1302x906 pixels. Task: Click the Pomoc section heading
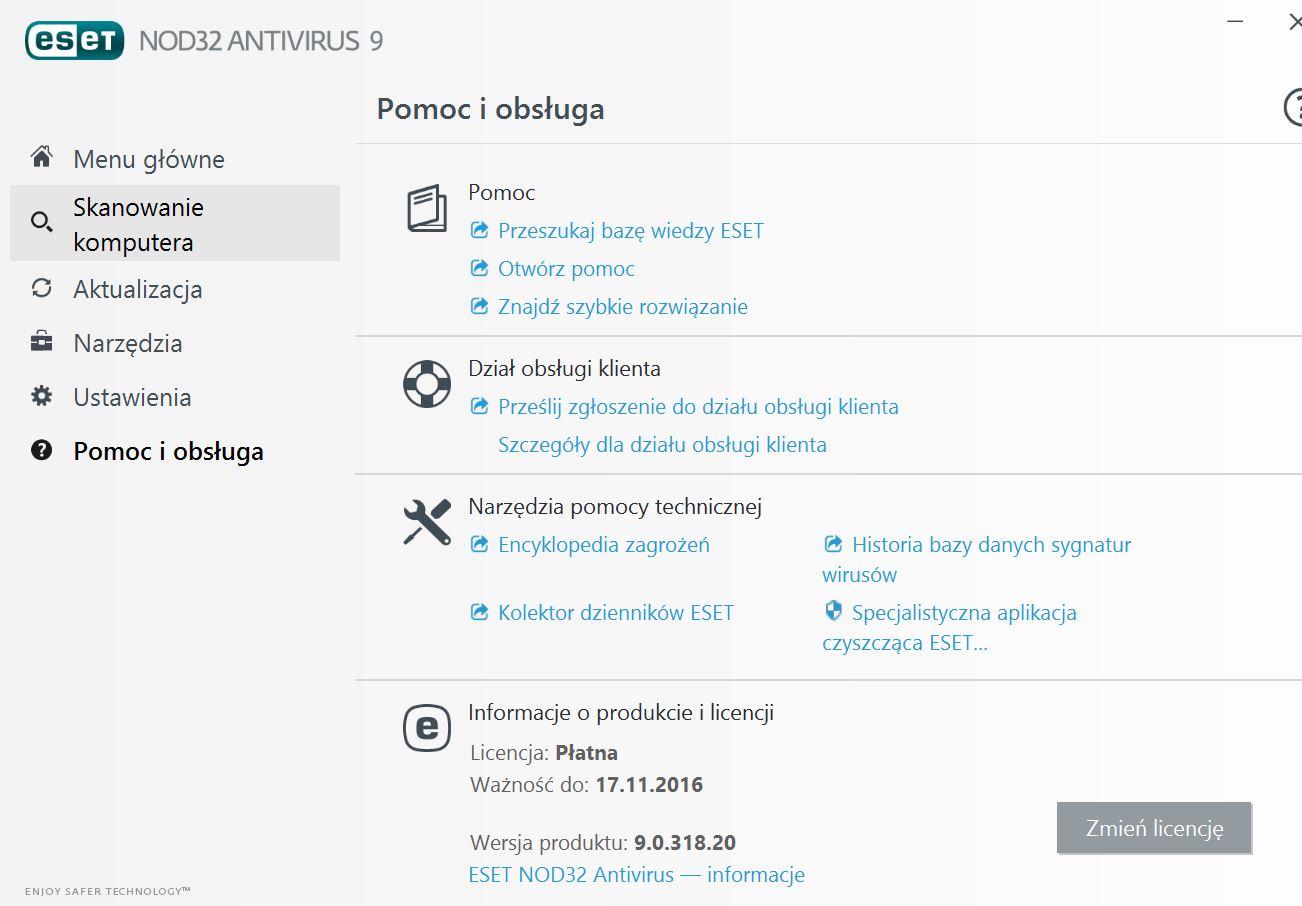[x=502, y=193]
